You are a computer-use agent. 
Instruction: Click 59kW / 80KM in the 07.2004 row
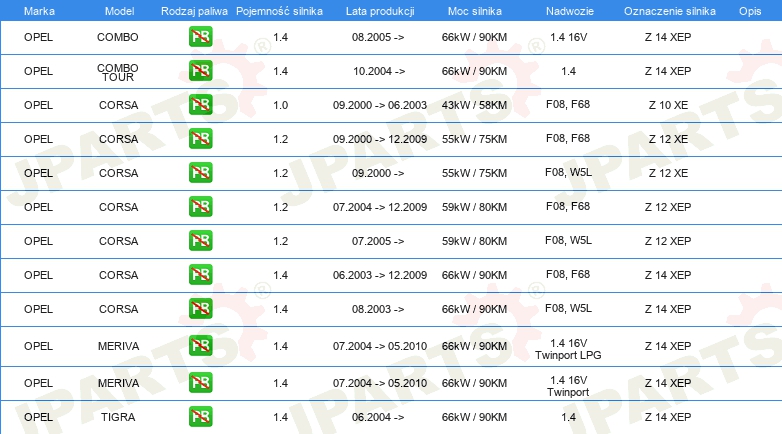pos(474,207)
